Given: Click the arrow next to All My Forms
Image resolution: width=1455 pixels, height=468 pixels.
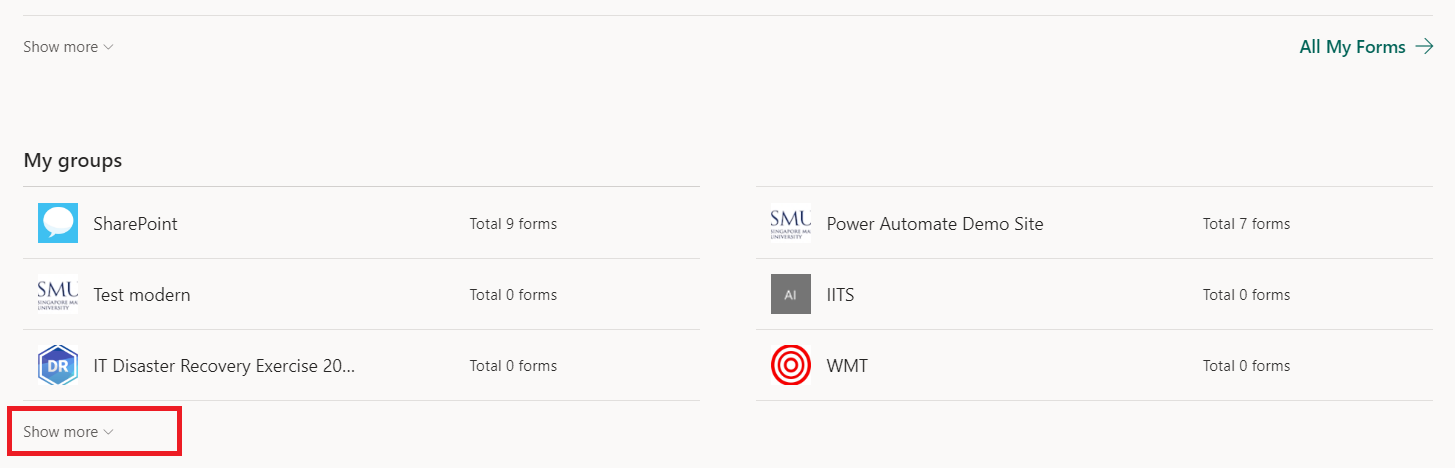Looking at the screenshot, I should [x=1424, y=47].
